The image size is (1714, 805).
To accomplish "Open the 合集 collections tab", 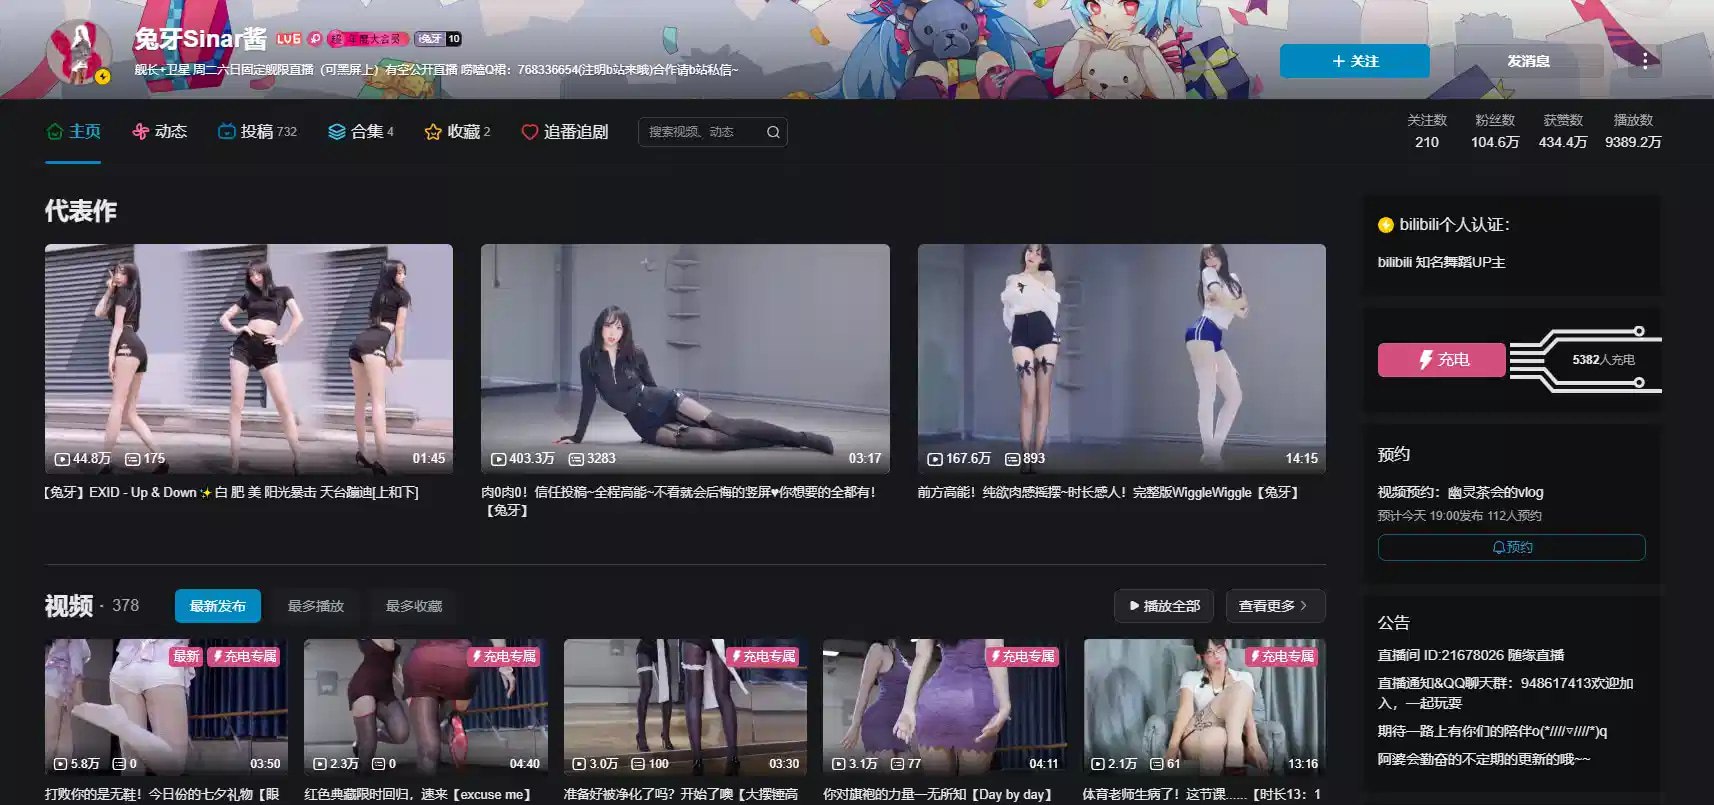I will [361, 132].
